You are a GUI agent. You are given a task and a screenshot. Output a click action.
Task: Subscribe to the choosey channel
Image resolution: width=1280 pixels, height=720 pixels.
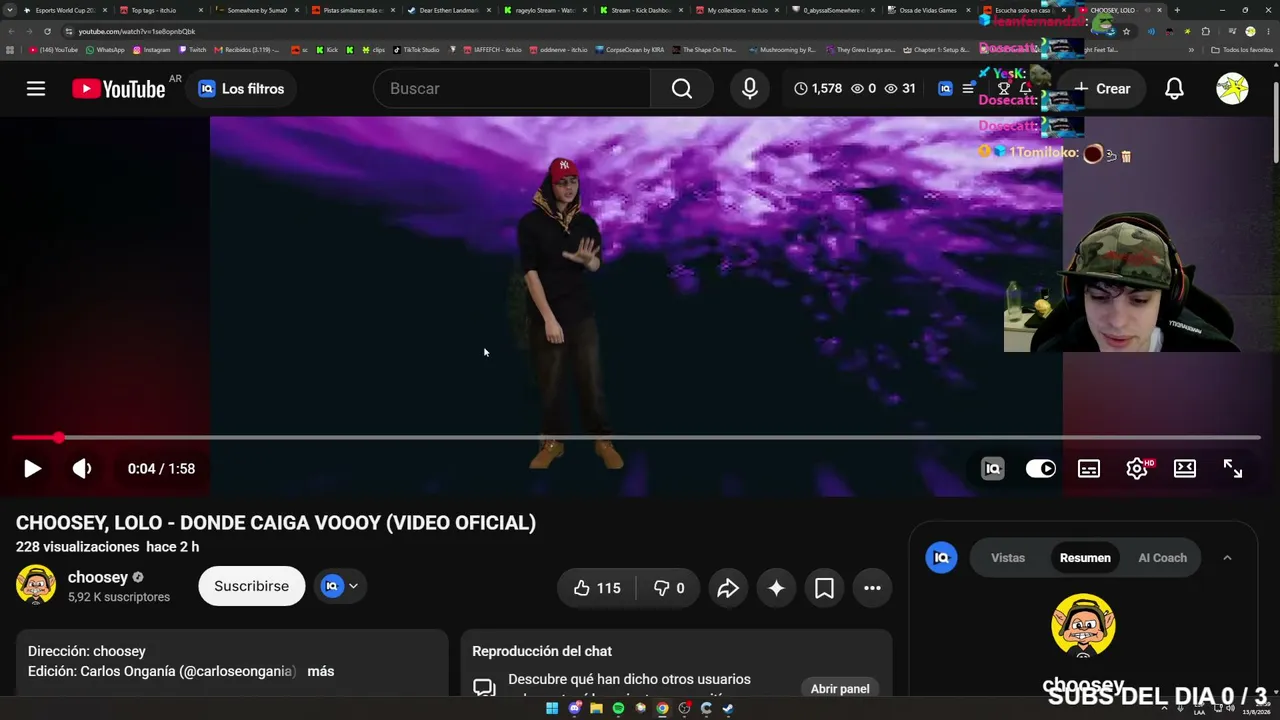pos(251,586)
